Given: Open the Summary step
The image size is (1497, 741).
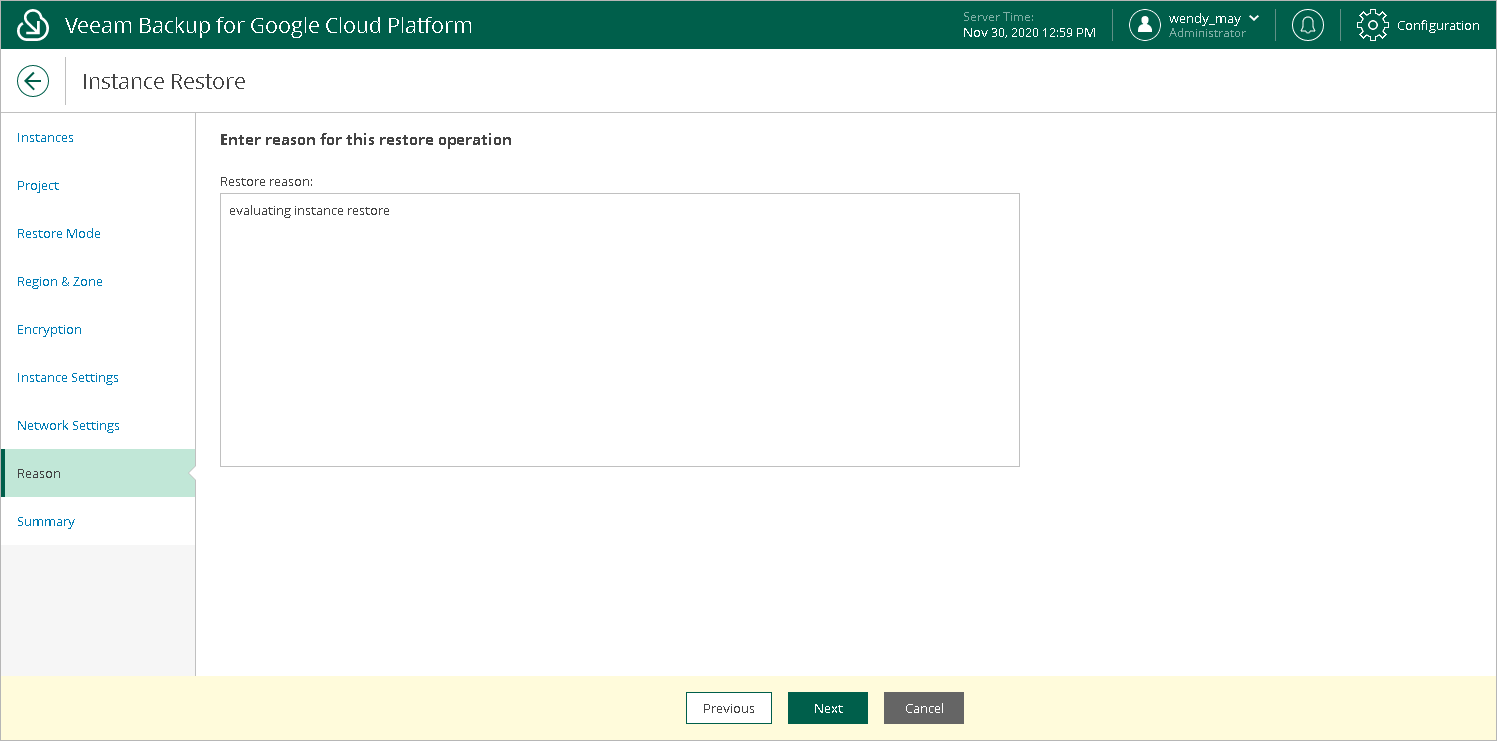Looking at the screenshot, I should click(98, 521).
